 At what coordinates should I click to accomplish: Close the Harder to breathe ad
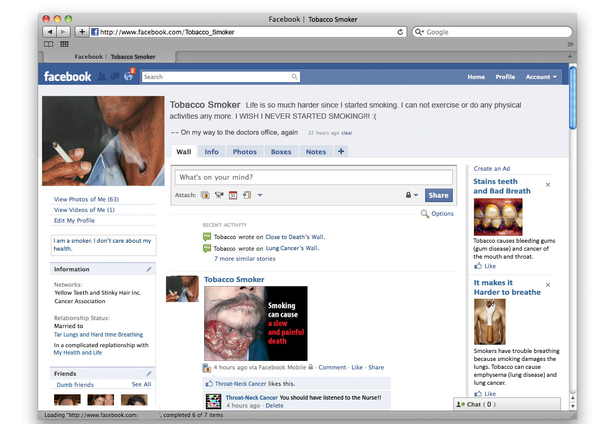[548, 285]
